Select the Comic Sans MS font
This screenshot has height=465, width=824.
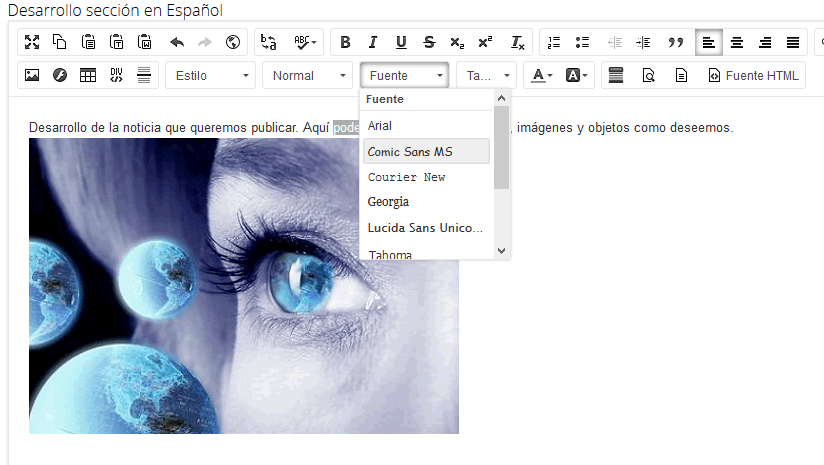coord(426,151)
